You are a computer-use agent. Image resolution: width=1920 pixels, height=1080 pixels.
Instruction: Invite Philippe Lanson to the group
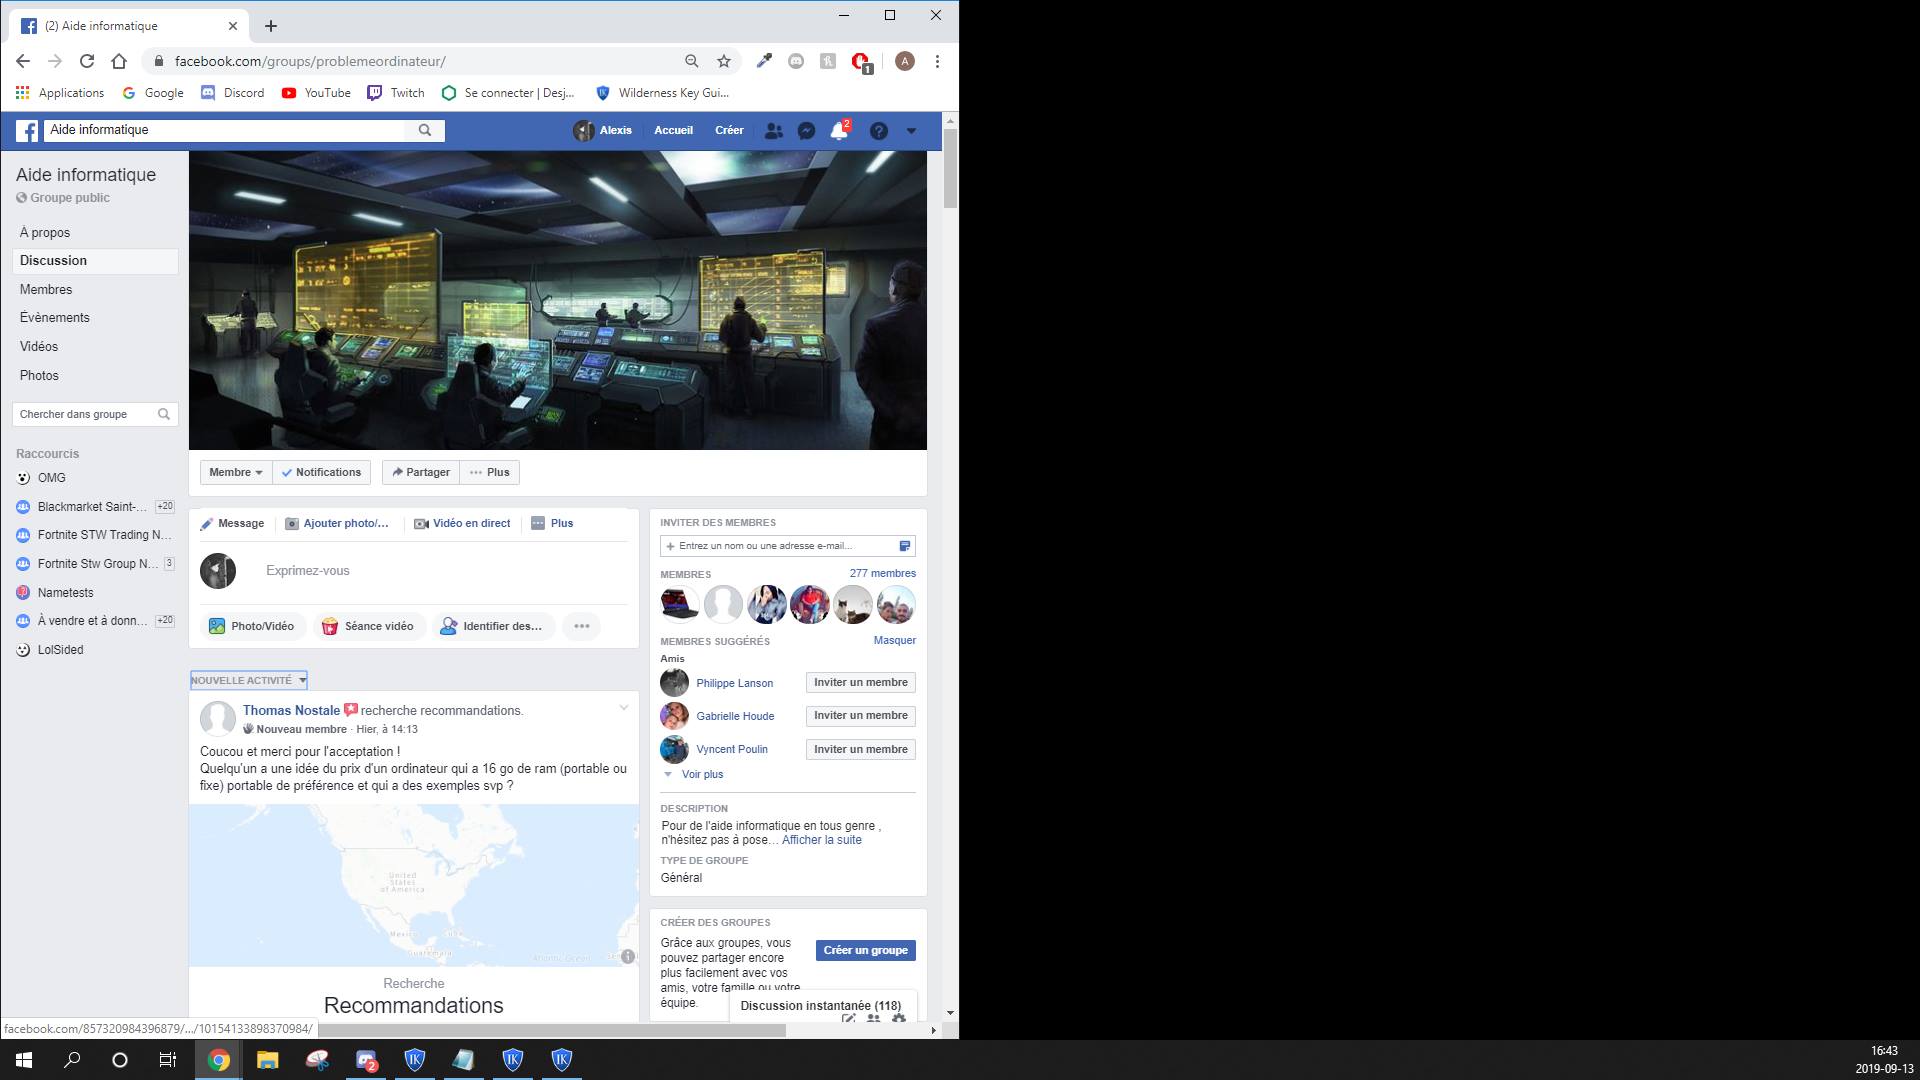(x=860, y=682)
